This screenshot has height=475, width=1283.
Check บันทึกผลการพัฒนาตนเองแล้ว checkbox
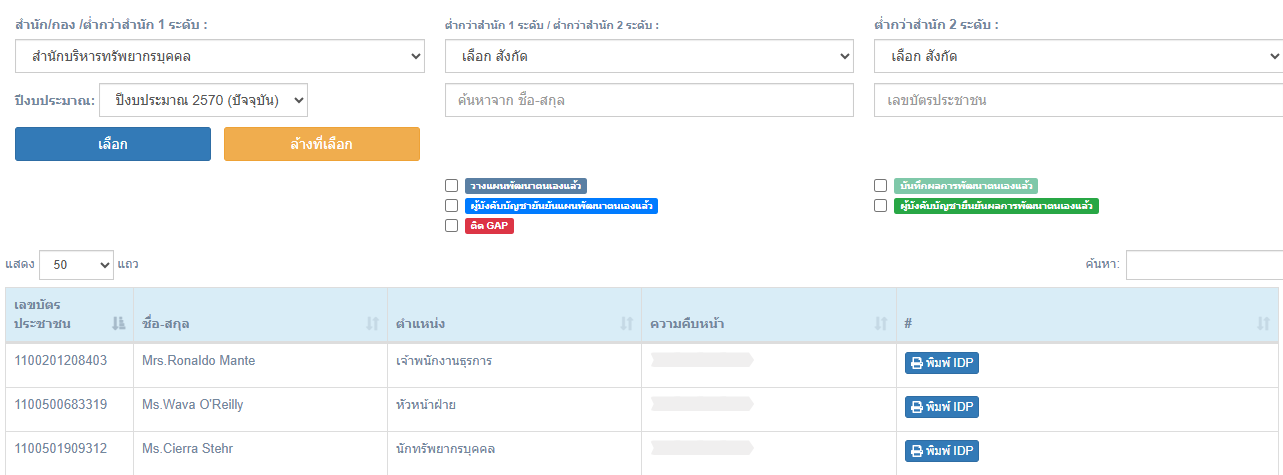click(x=881, y=186)
